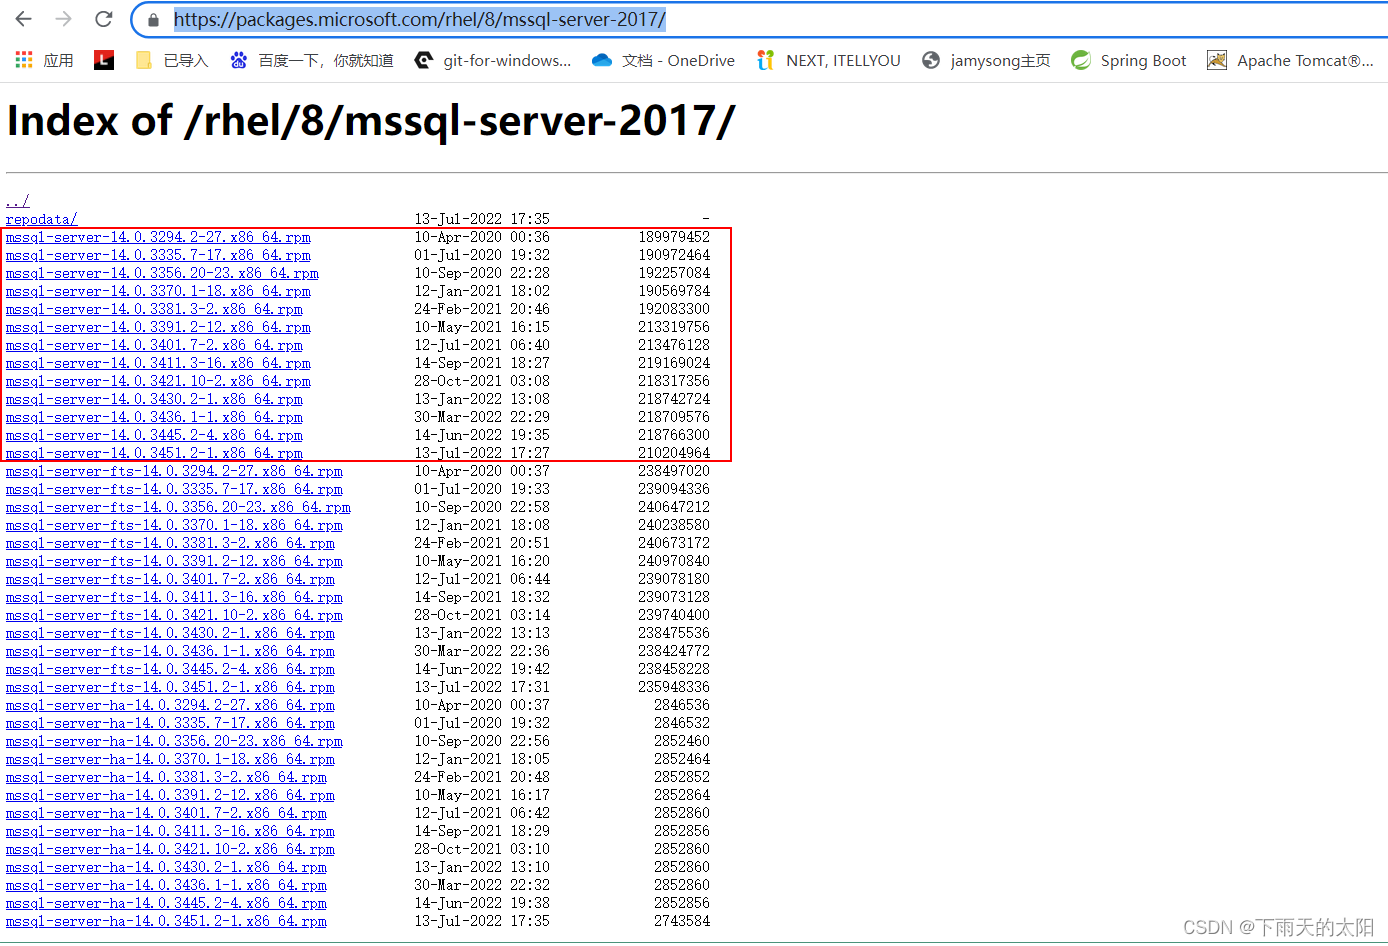Image resolution: width=1388 pixels, height=946 pixels.
Task: Open the 百度一下 bookmark
Action: [x=311, y=61]
